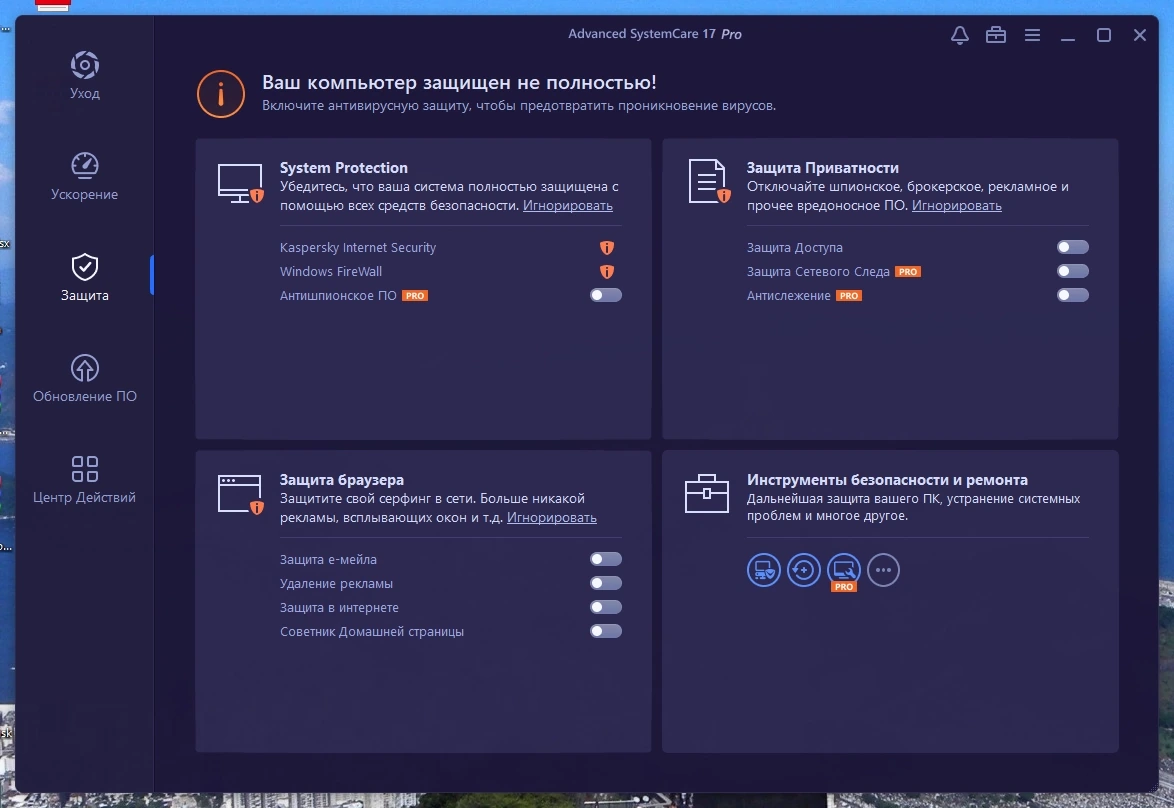Open Центр Действий action center
Screen dimensions: 1174x808
tap(85, 480)
